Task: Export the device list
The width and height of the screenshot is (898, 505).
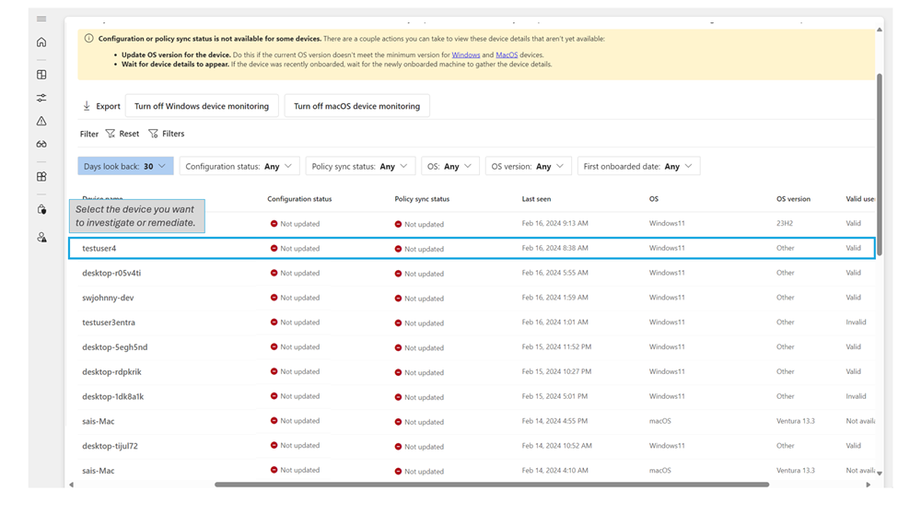Action: click(x=101, y=106)
